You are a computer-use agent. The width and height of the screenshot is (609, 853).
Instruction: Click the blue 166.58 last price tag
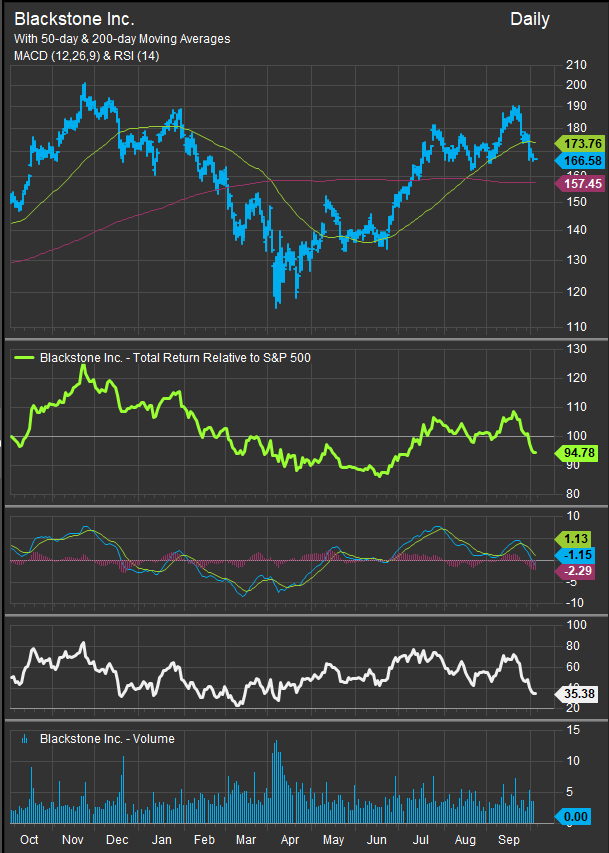(x=577, y=161)
